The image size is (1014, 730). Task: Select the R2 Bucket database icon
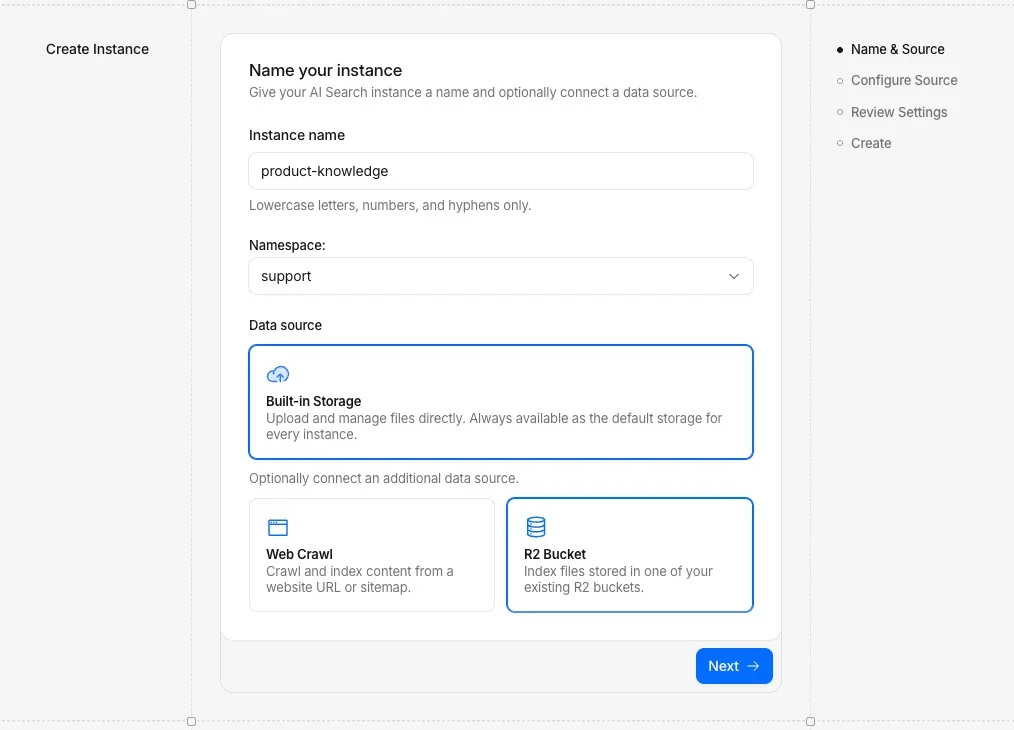(536, 526)
